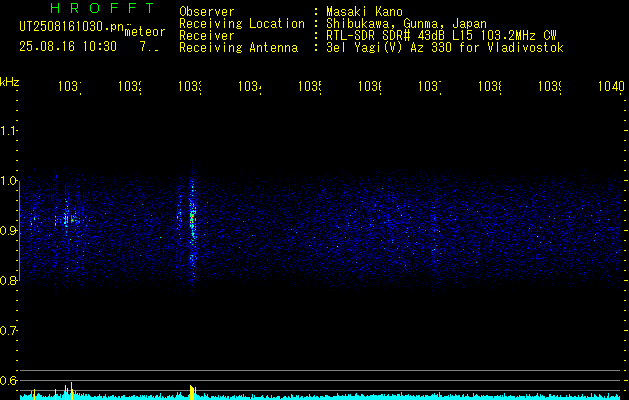Select the file name UT2508161030.pn
The width and height of the screenshot is (629, 400).
click(x=71, y=27)
